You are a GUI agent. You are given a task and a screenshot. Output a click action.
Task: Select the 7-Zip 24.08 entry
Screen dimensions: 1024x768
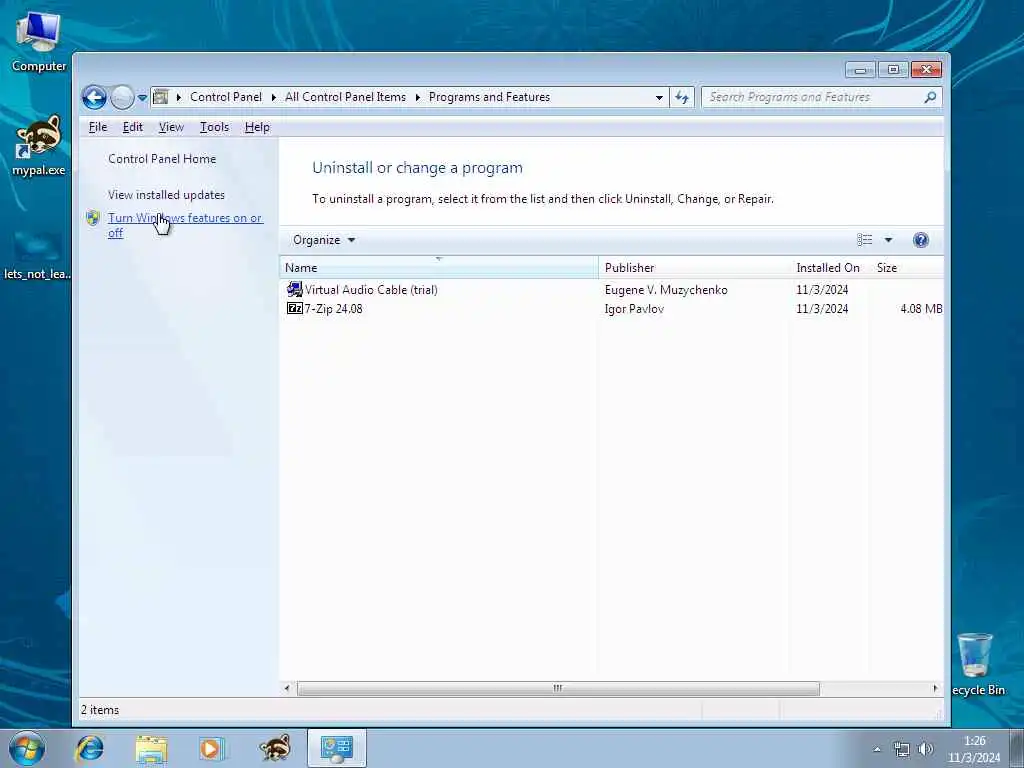333,308
